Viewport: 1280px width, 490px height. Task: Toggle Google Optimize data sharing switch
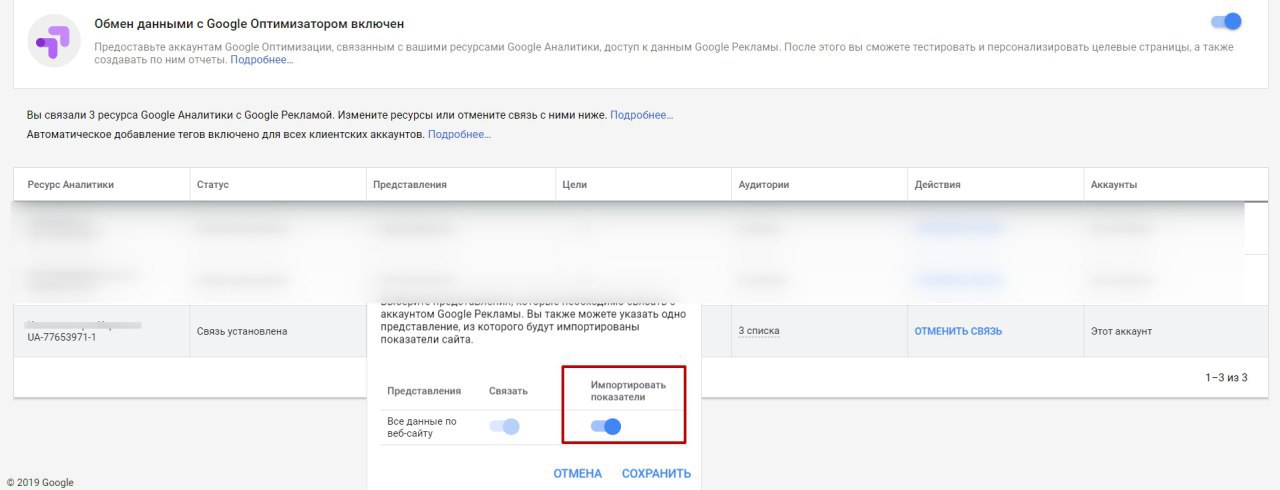pos(1225,21)
